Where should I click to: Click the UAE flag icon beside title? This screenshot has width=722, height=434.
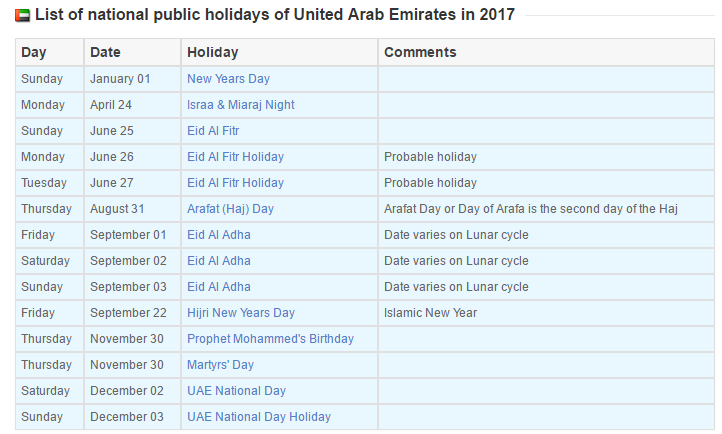pos(22,16)
